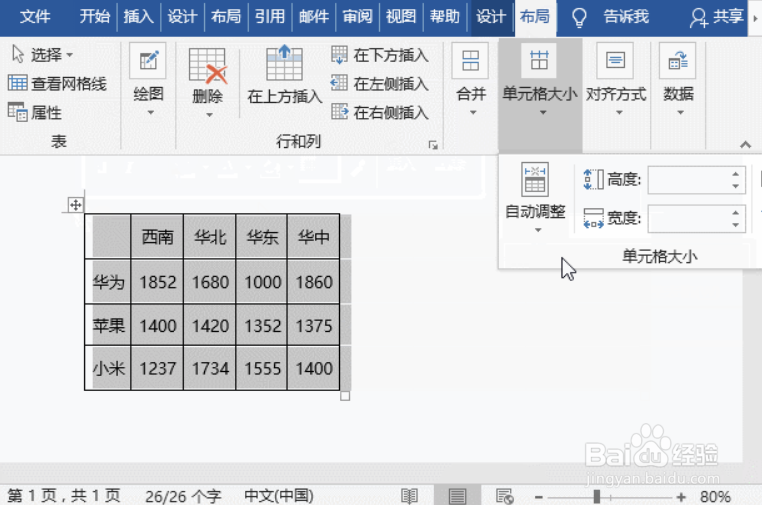Viewport: 762px width, 505px height.
Task: Open table 属性 properties
Action: [x=35, y=113]
